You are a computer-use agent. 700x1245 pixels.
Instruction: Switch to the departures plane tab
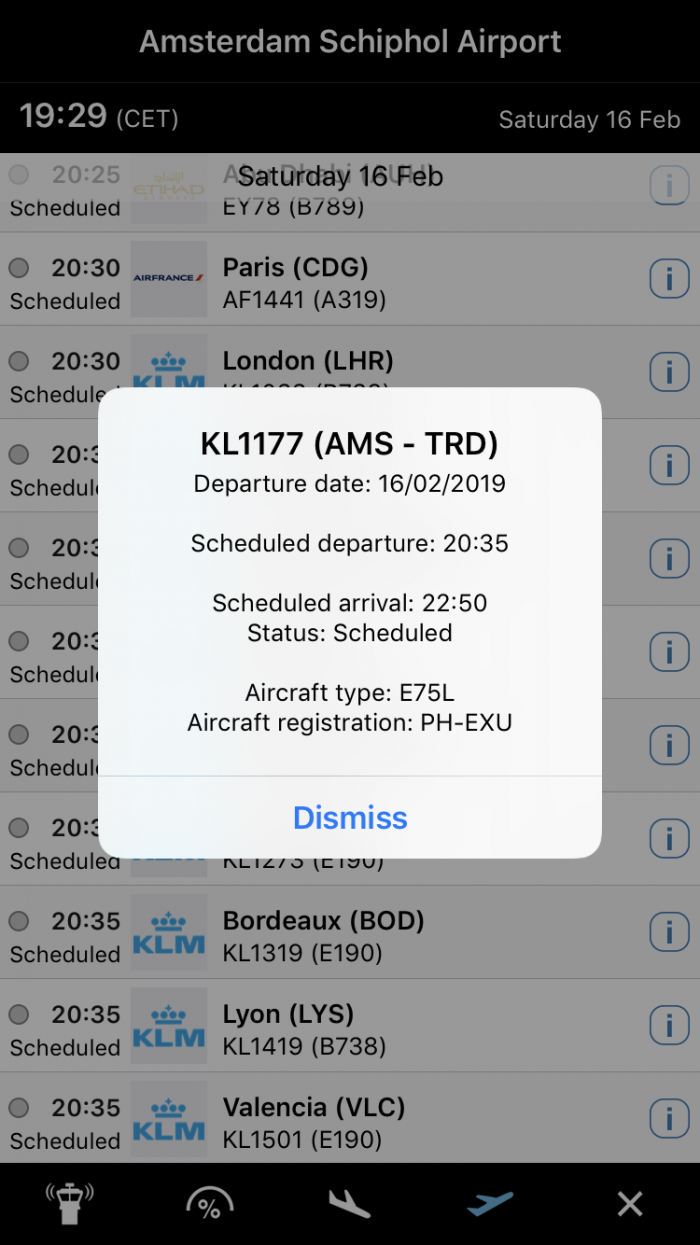[x=490, y=1203]
